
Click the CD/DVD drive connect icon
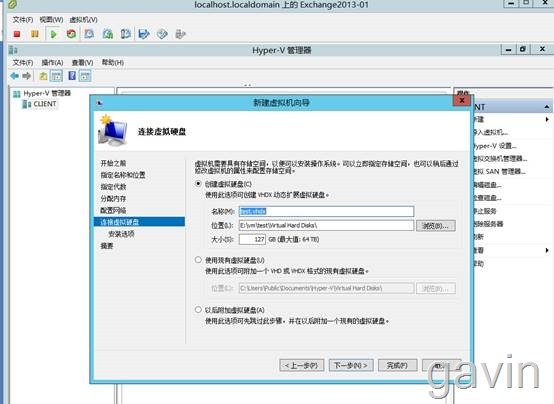pos(162,34)
